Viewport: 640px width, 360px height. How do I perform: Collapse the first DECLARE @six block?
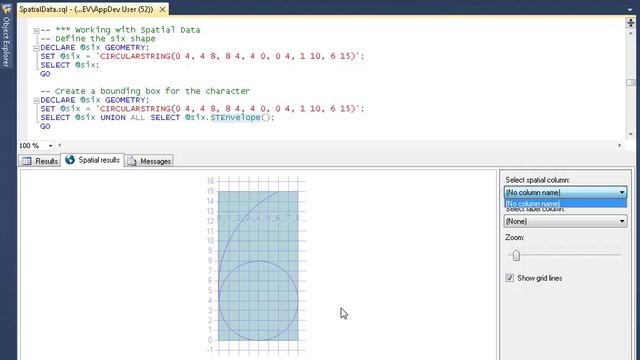pyautogui.click(x=36, y=48)
